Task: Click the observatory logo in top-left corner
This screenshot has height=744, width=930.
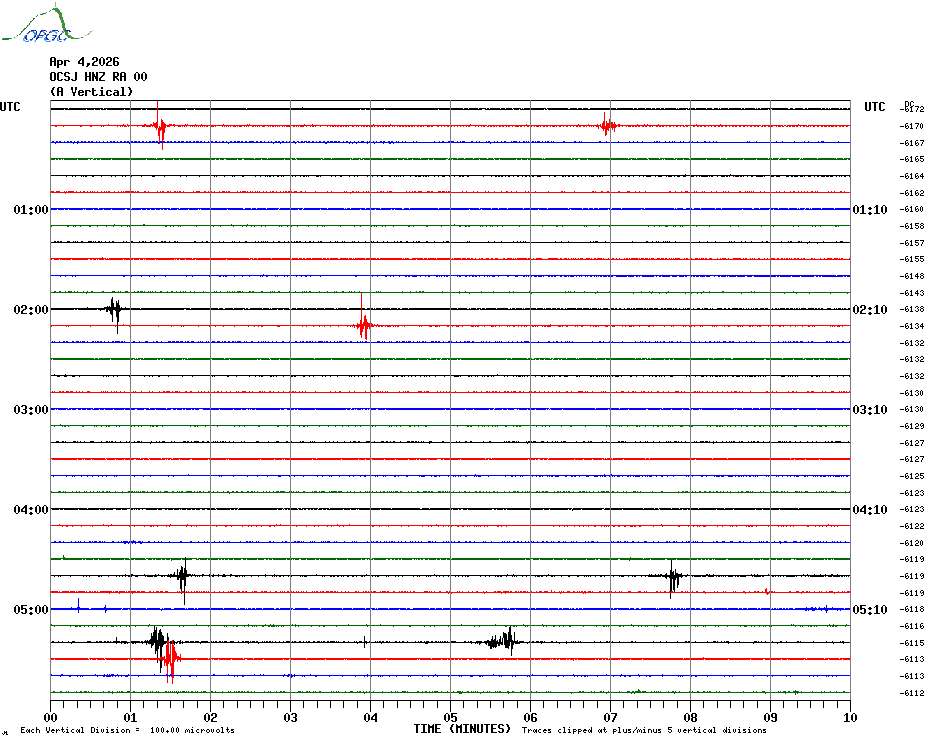Action: [36, 26]
